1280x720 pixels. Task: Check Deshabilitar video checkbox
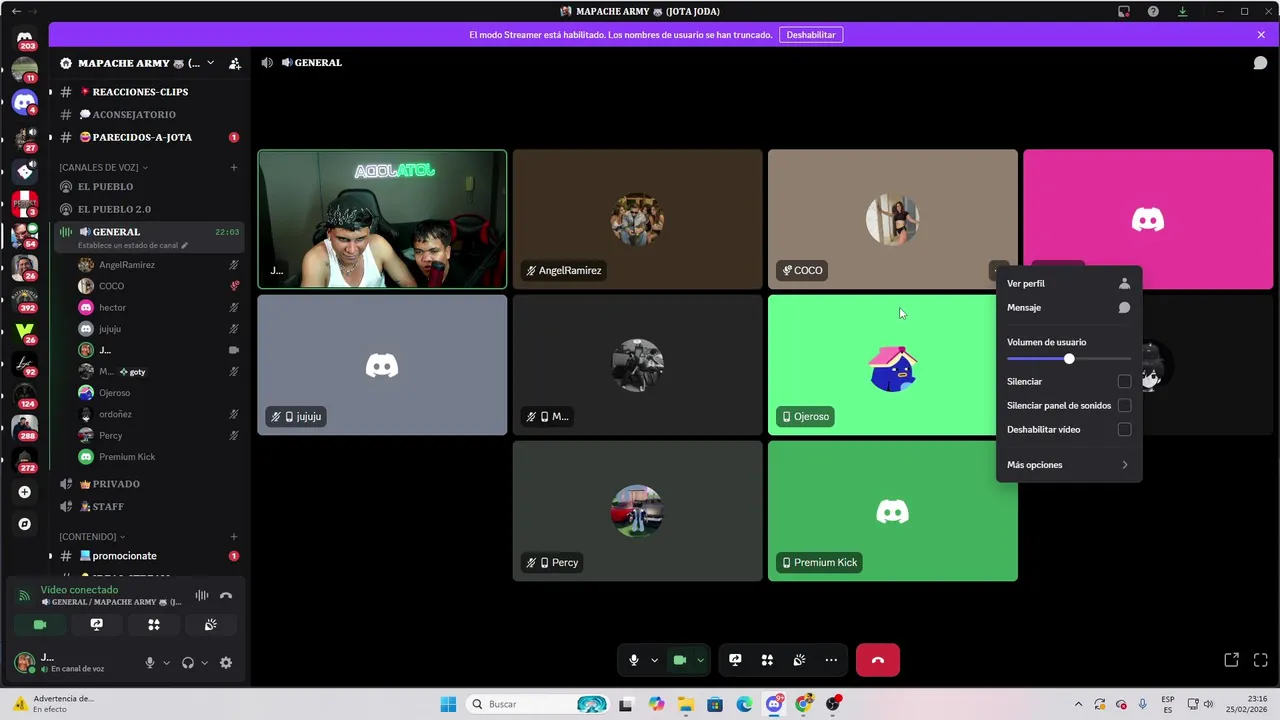click(1124, 430)
